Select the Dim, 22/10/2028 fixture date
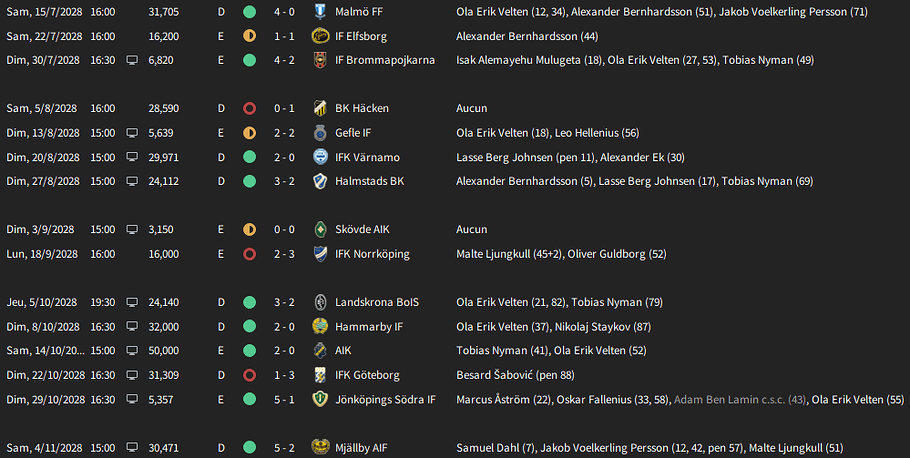 point(46,375)
